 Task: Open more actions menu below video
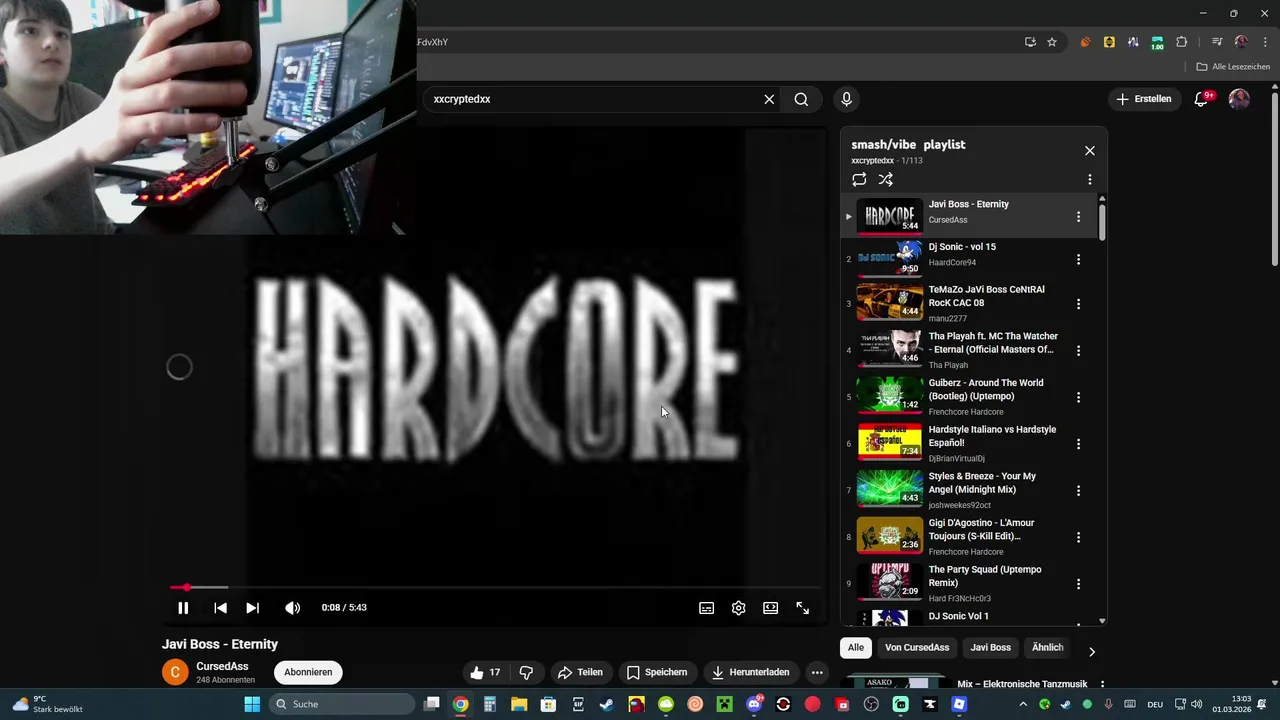[817, 673]
